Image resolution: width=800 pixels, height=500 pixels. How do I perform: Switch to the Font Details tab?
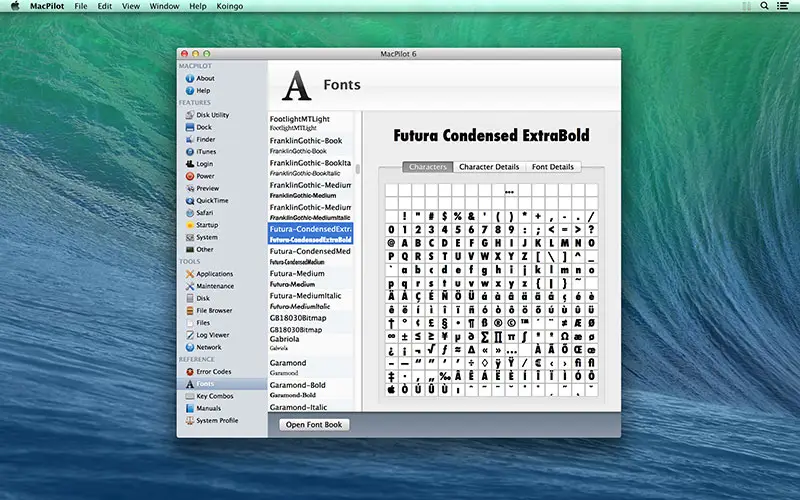[553, 167]
